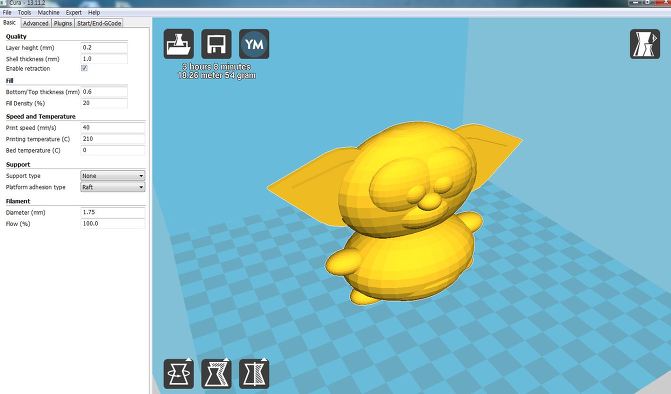
Task: Toggle the Enable retraction checkbox
Action: click(84, 68)
